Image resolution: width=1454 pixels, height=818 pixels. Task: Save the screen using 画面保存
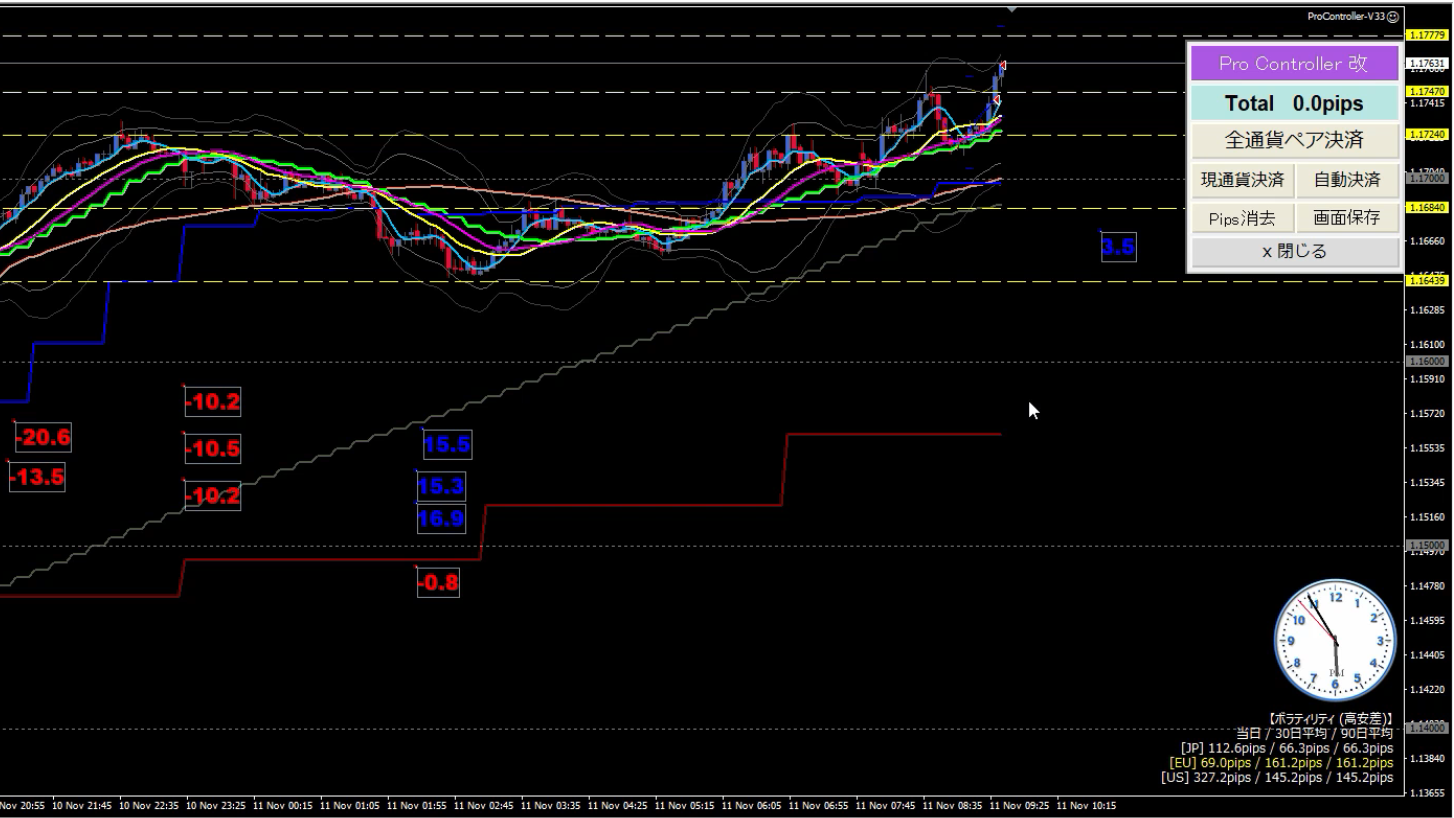point(1346,217)
